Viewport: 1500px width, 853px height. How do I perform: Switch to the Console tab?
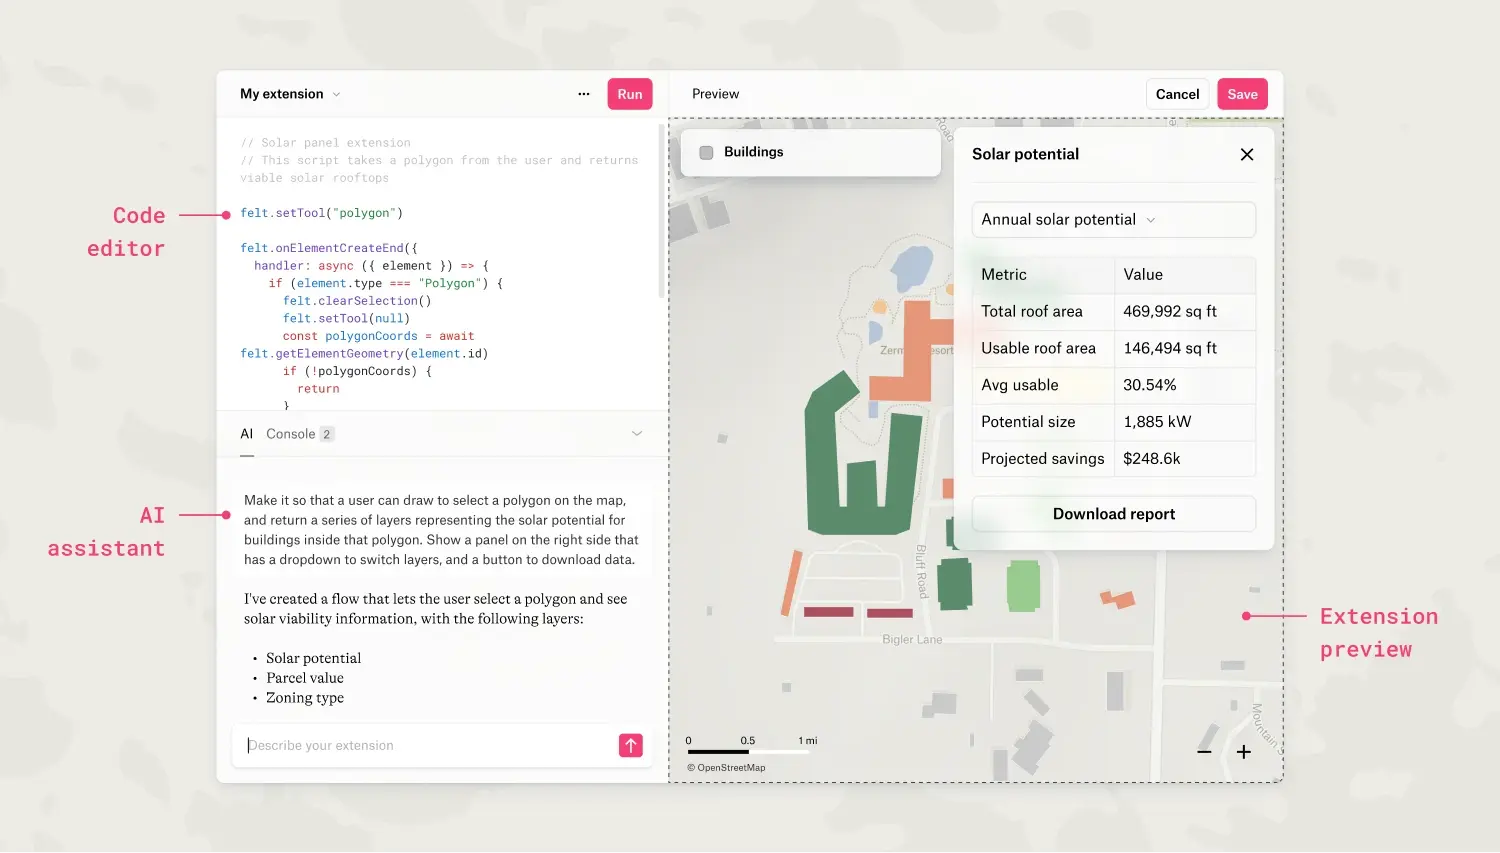click(x=291, y=434)
